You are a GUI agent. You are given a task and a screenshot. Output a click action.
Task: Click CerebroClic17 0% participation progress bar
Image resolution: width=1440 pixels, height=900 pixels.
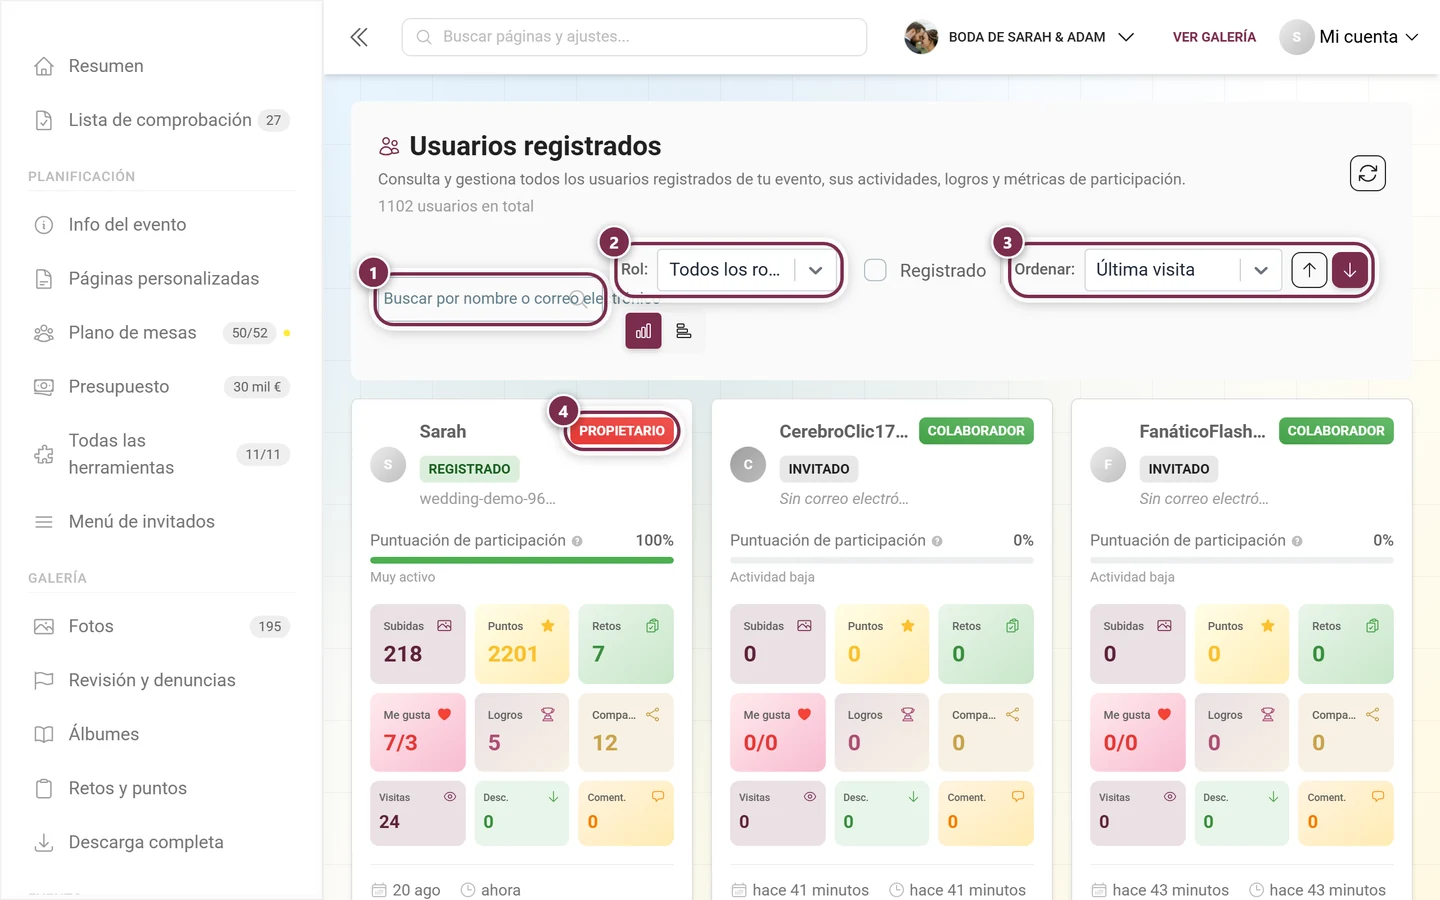[x=882, y=560]
